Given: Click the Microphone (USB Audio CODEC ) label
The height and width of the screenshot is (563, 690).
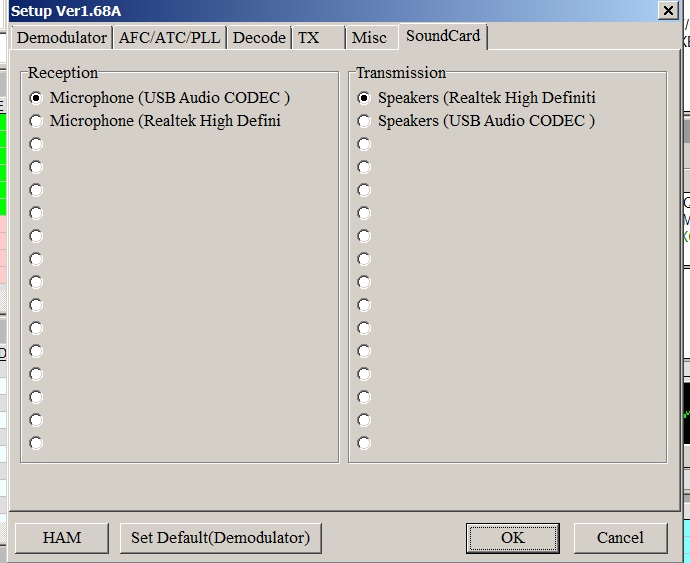Looking at the screenshot, I should pyautogui.click(x=170, y=98).
